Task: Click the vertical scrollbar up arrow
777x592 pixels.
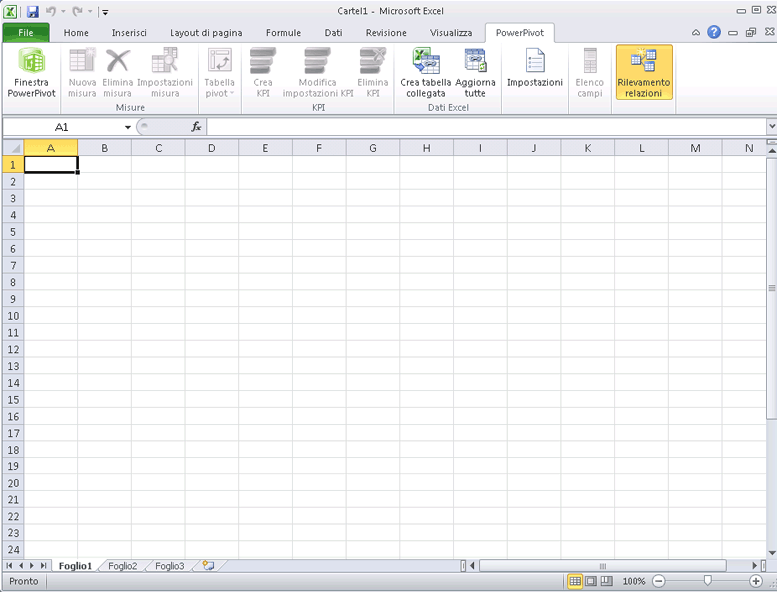Action: click(x=772, y=152)
